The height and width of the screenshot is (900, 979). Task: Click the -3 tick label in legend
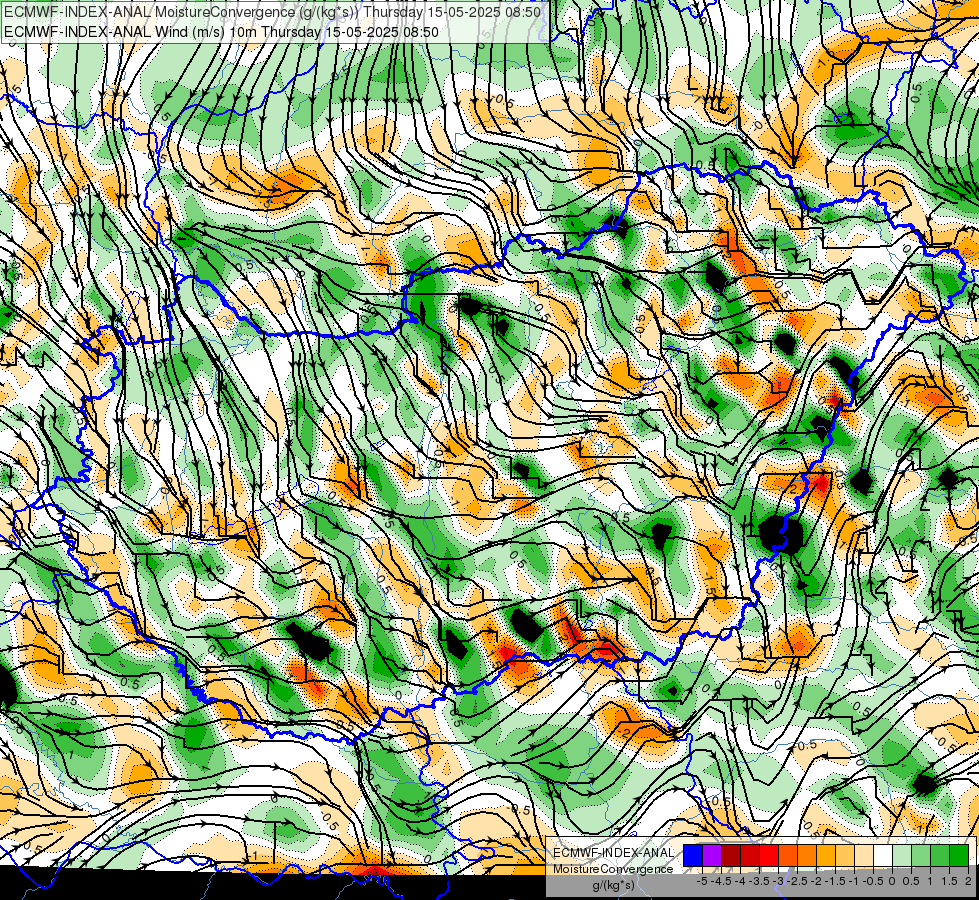pyautogui.click(x=778, y=881)
